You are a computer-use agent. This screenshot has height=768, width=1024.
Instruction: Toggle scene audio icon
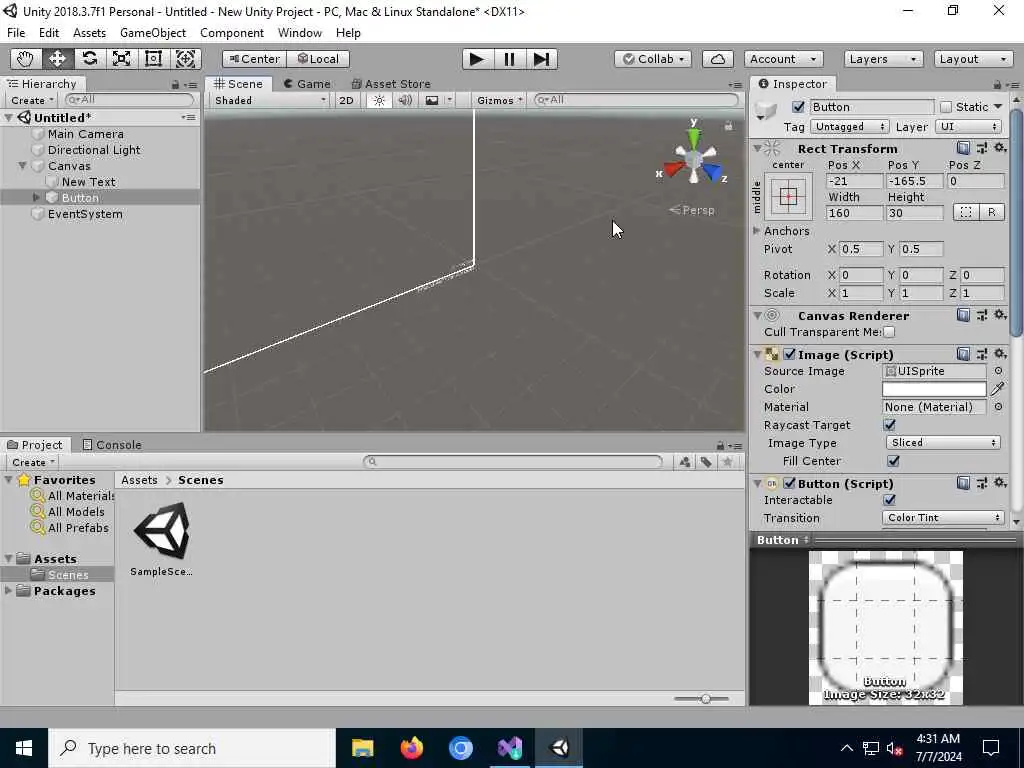pos(405,100)
